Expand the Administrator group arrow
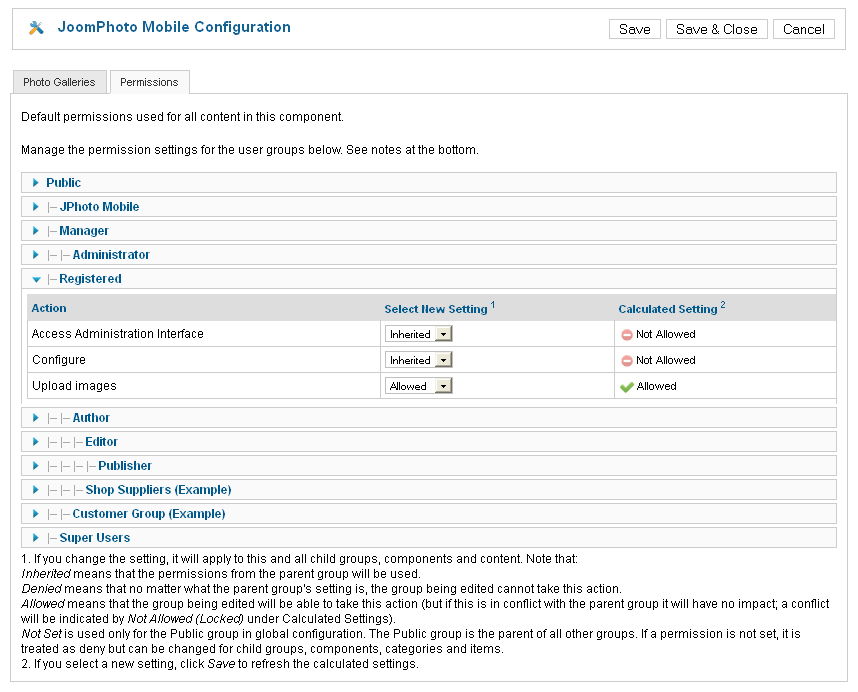Viewport: 858px width, 692px height. click(36, 255)
